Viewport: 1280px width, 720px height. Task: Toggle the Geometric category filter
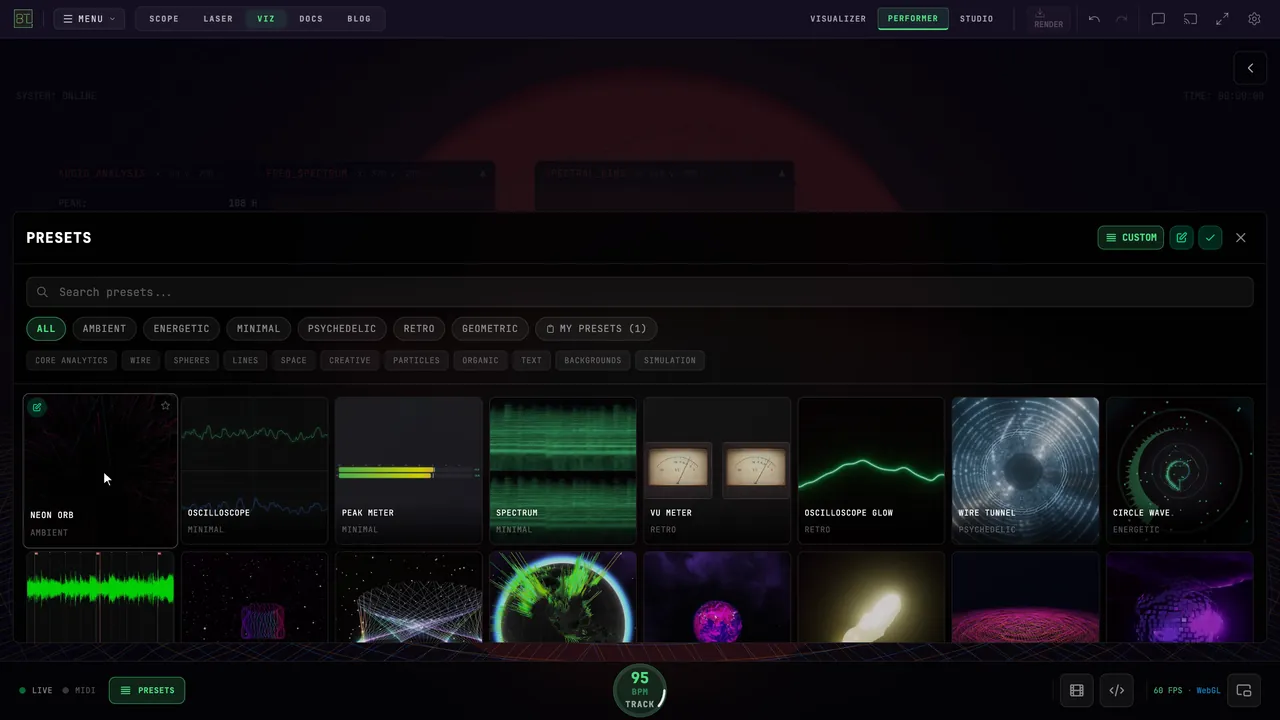490,328
